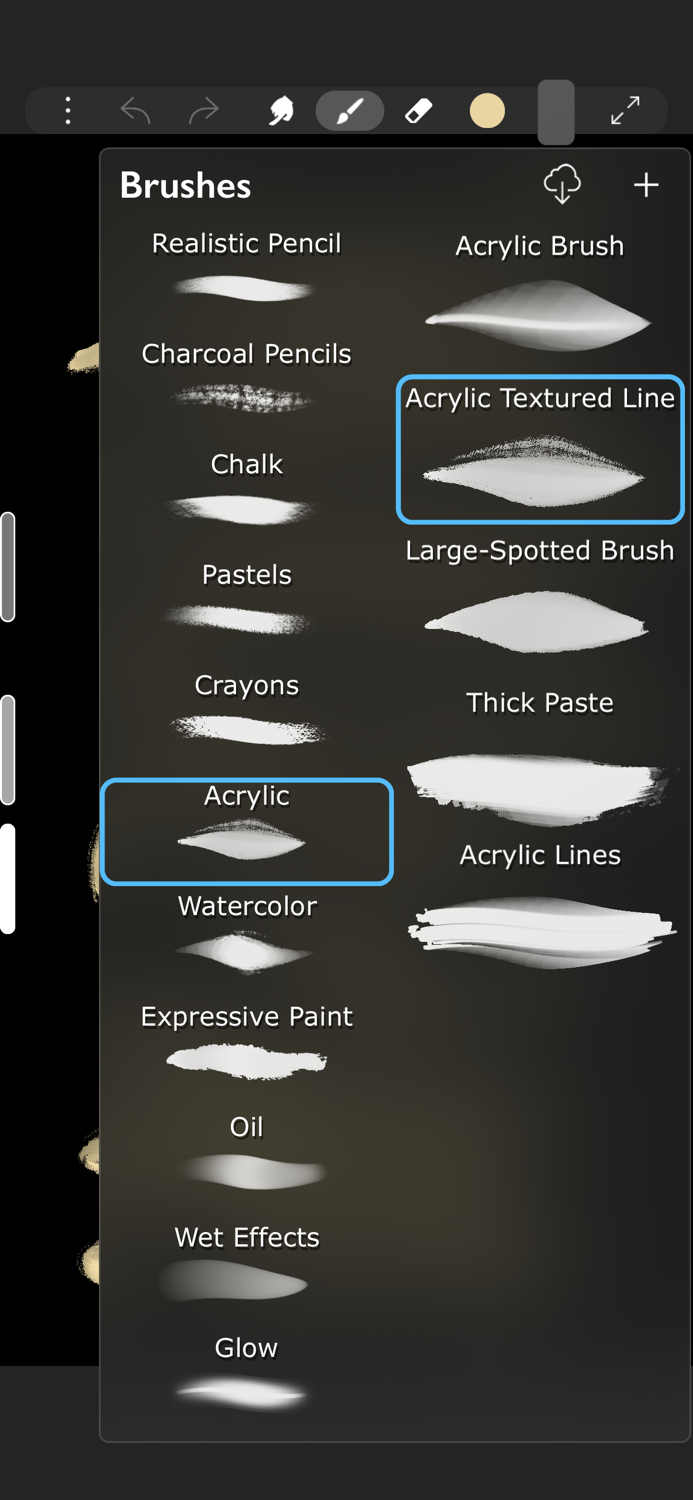The width and height of the screenshot is (693, 1500).
Task: Create a new brush with the plus icon
Action: click(646, 184)
